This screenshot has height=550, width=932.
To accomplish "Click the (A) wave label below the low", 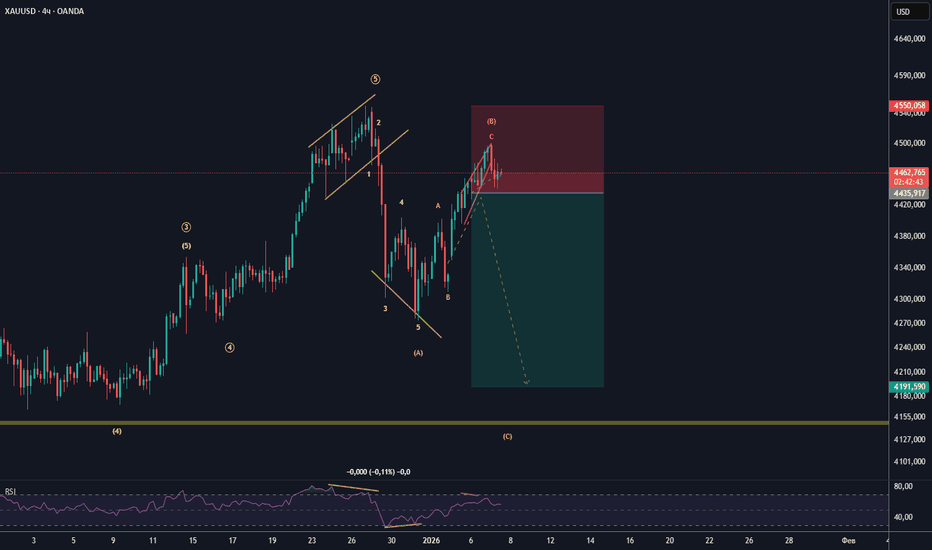I will pos(418,353).
